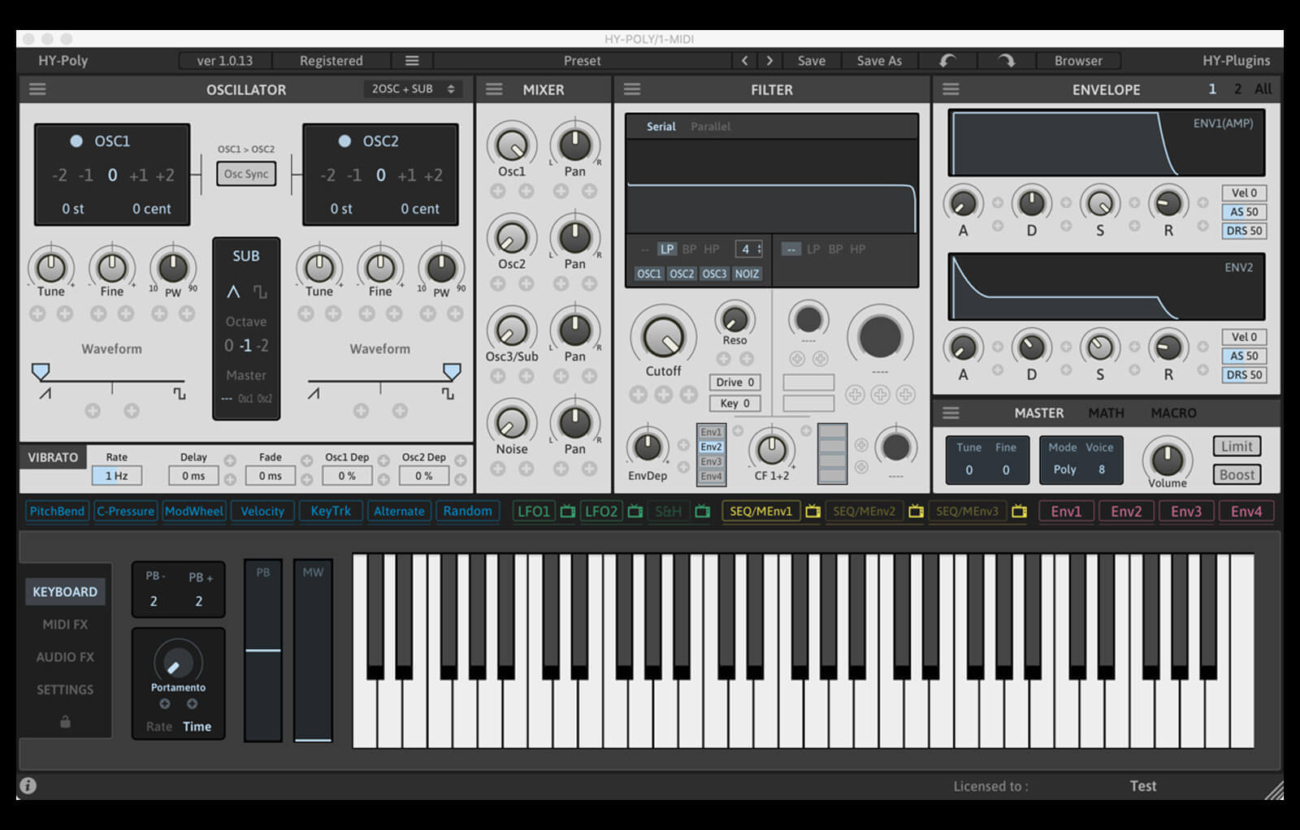Open the Filter panel hamburger menu
This screenshot has width=1300, height=830.
tap(632, 89)
